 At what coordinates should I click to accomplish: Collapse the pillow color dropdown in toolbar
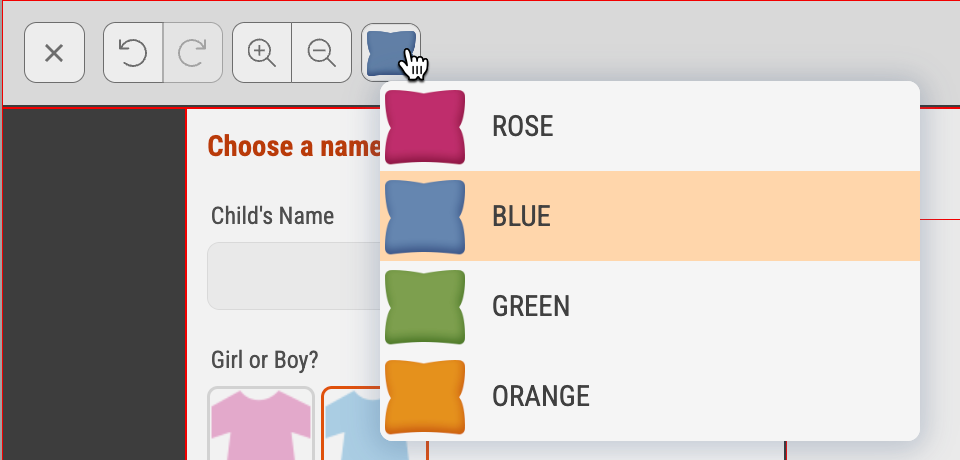click(x=391, y=53)
